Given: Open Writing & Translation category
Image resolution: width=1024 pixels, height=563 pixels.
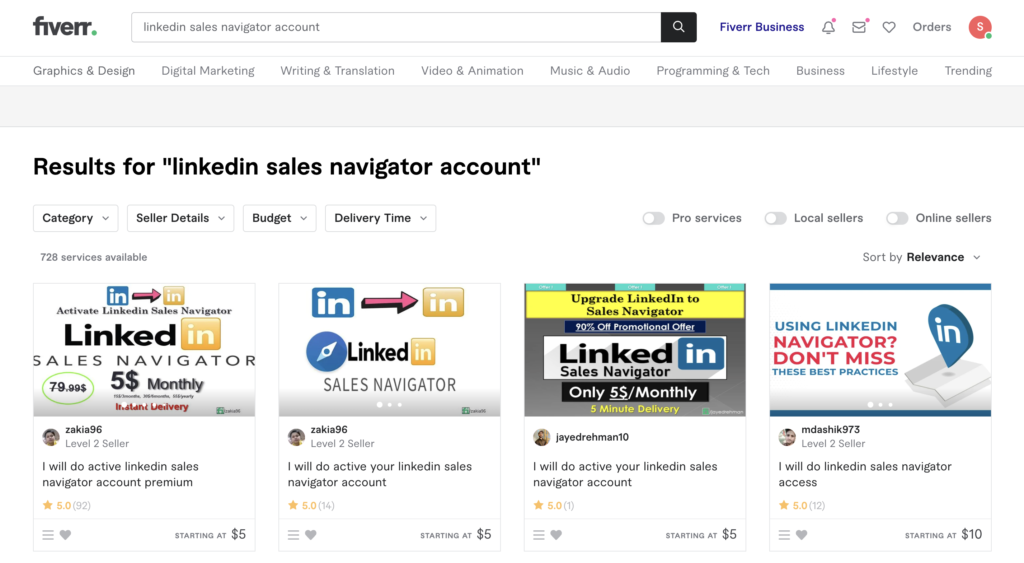Looking at the screenshot, I should pos(338,71).
